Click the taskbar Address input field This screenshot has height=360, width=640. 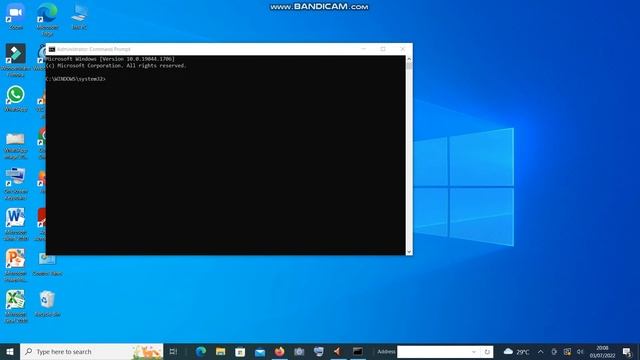click(x=433, y=351)
